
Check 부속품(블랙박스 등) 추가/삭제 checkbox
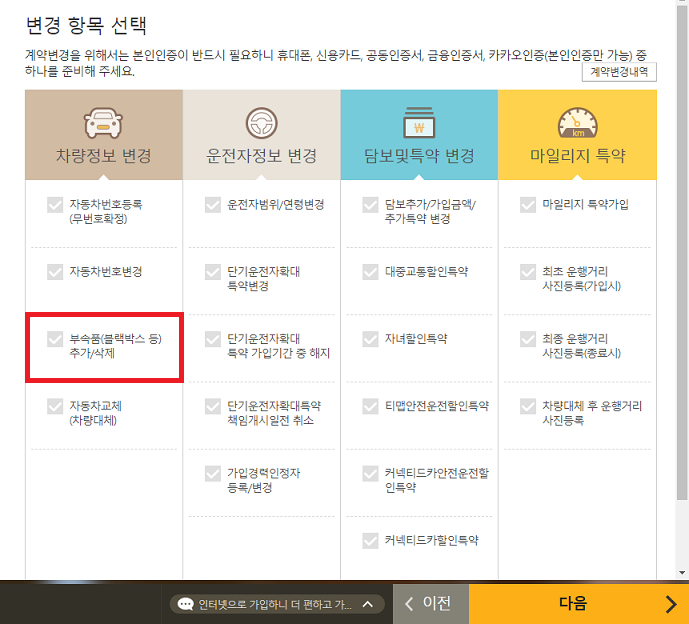click(55, 339)
